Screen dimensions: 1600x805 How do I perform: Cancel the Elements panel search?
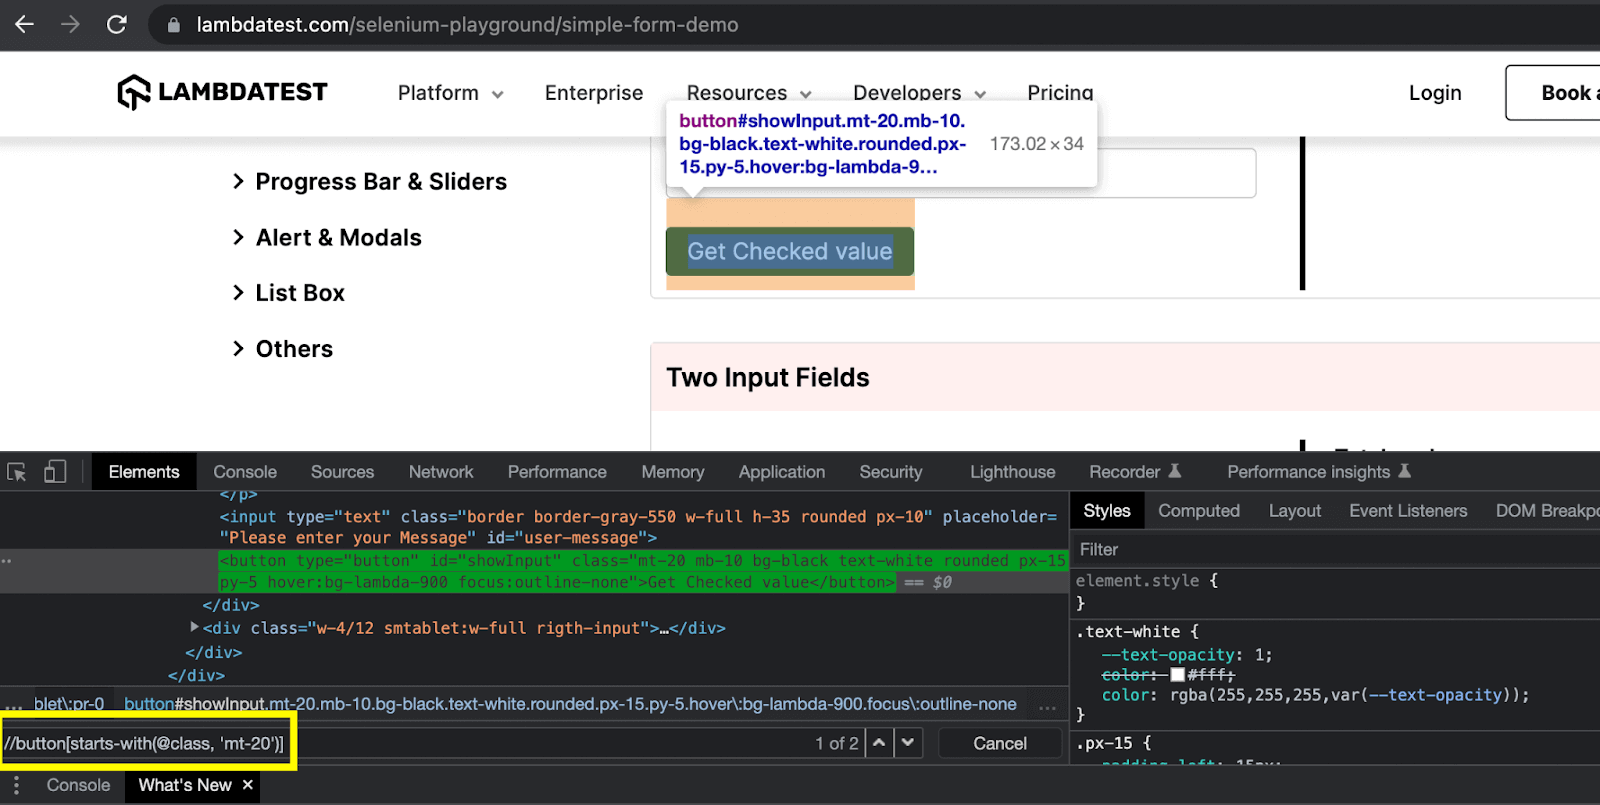click(x=999, y=743)
